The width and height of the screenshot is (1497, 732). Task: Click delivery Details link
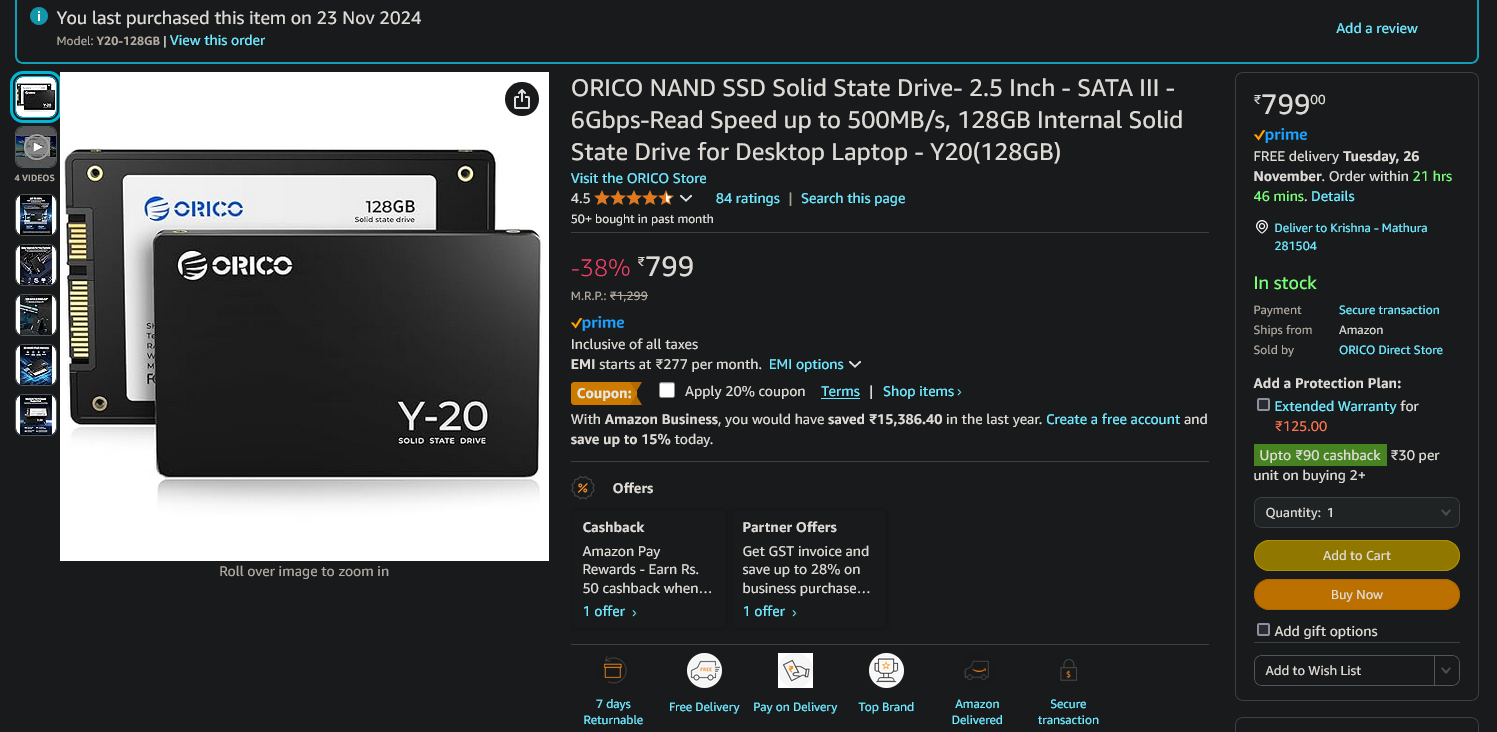click(1333, 196)
